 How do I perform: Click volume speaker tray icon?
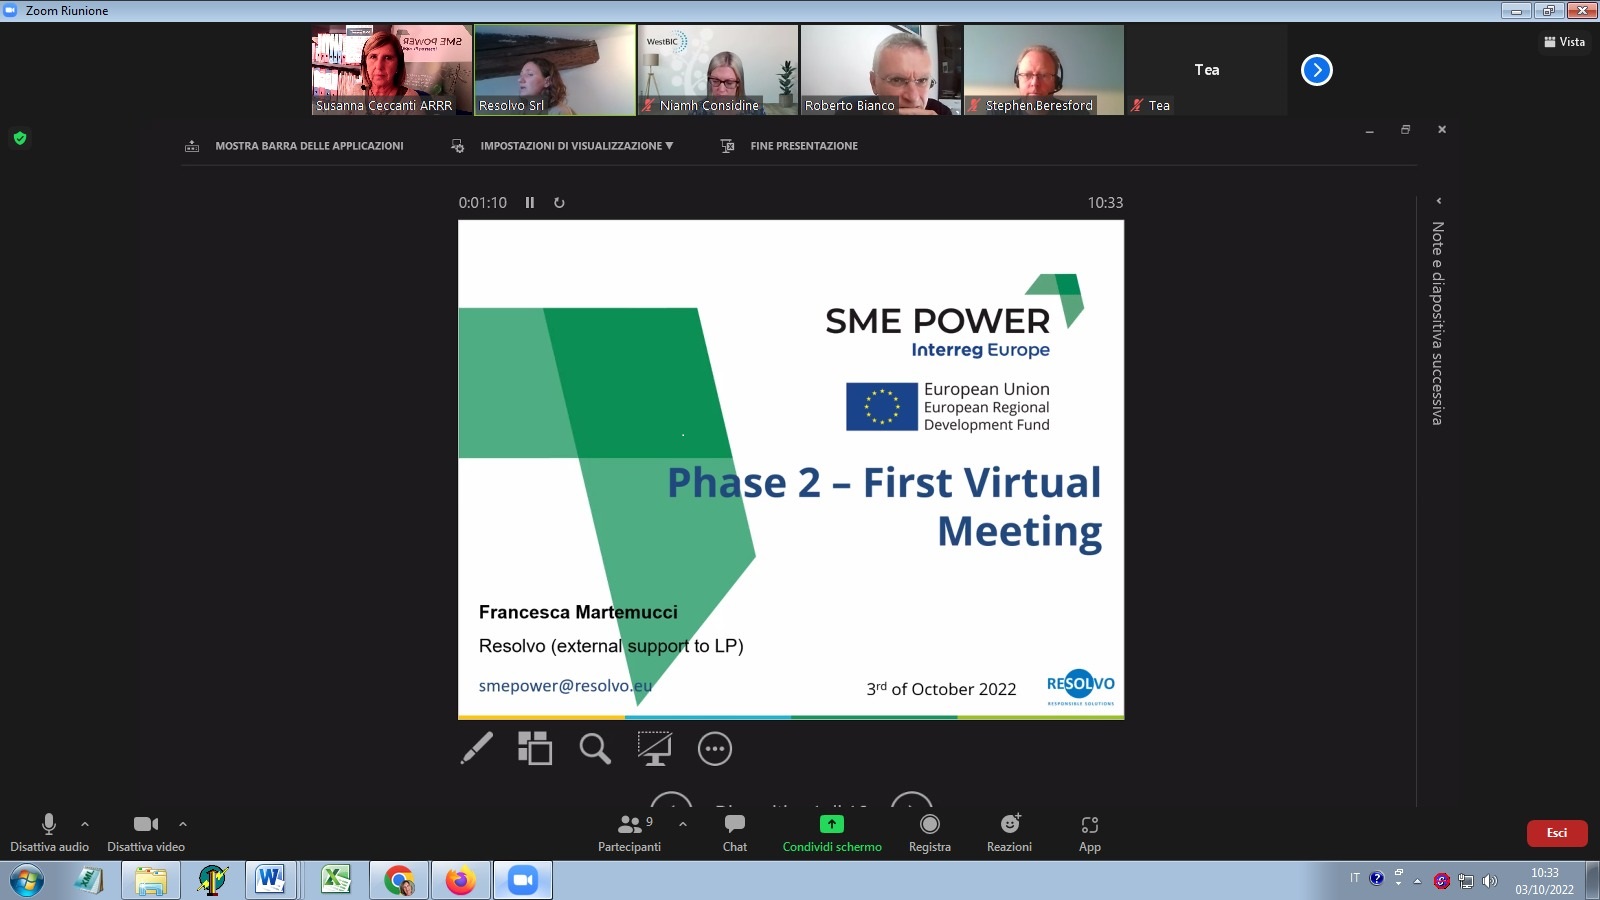pos(1490,881)
